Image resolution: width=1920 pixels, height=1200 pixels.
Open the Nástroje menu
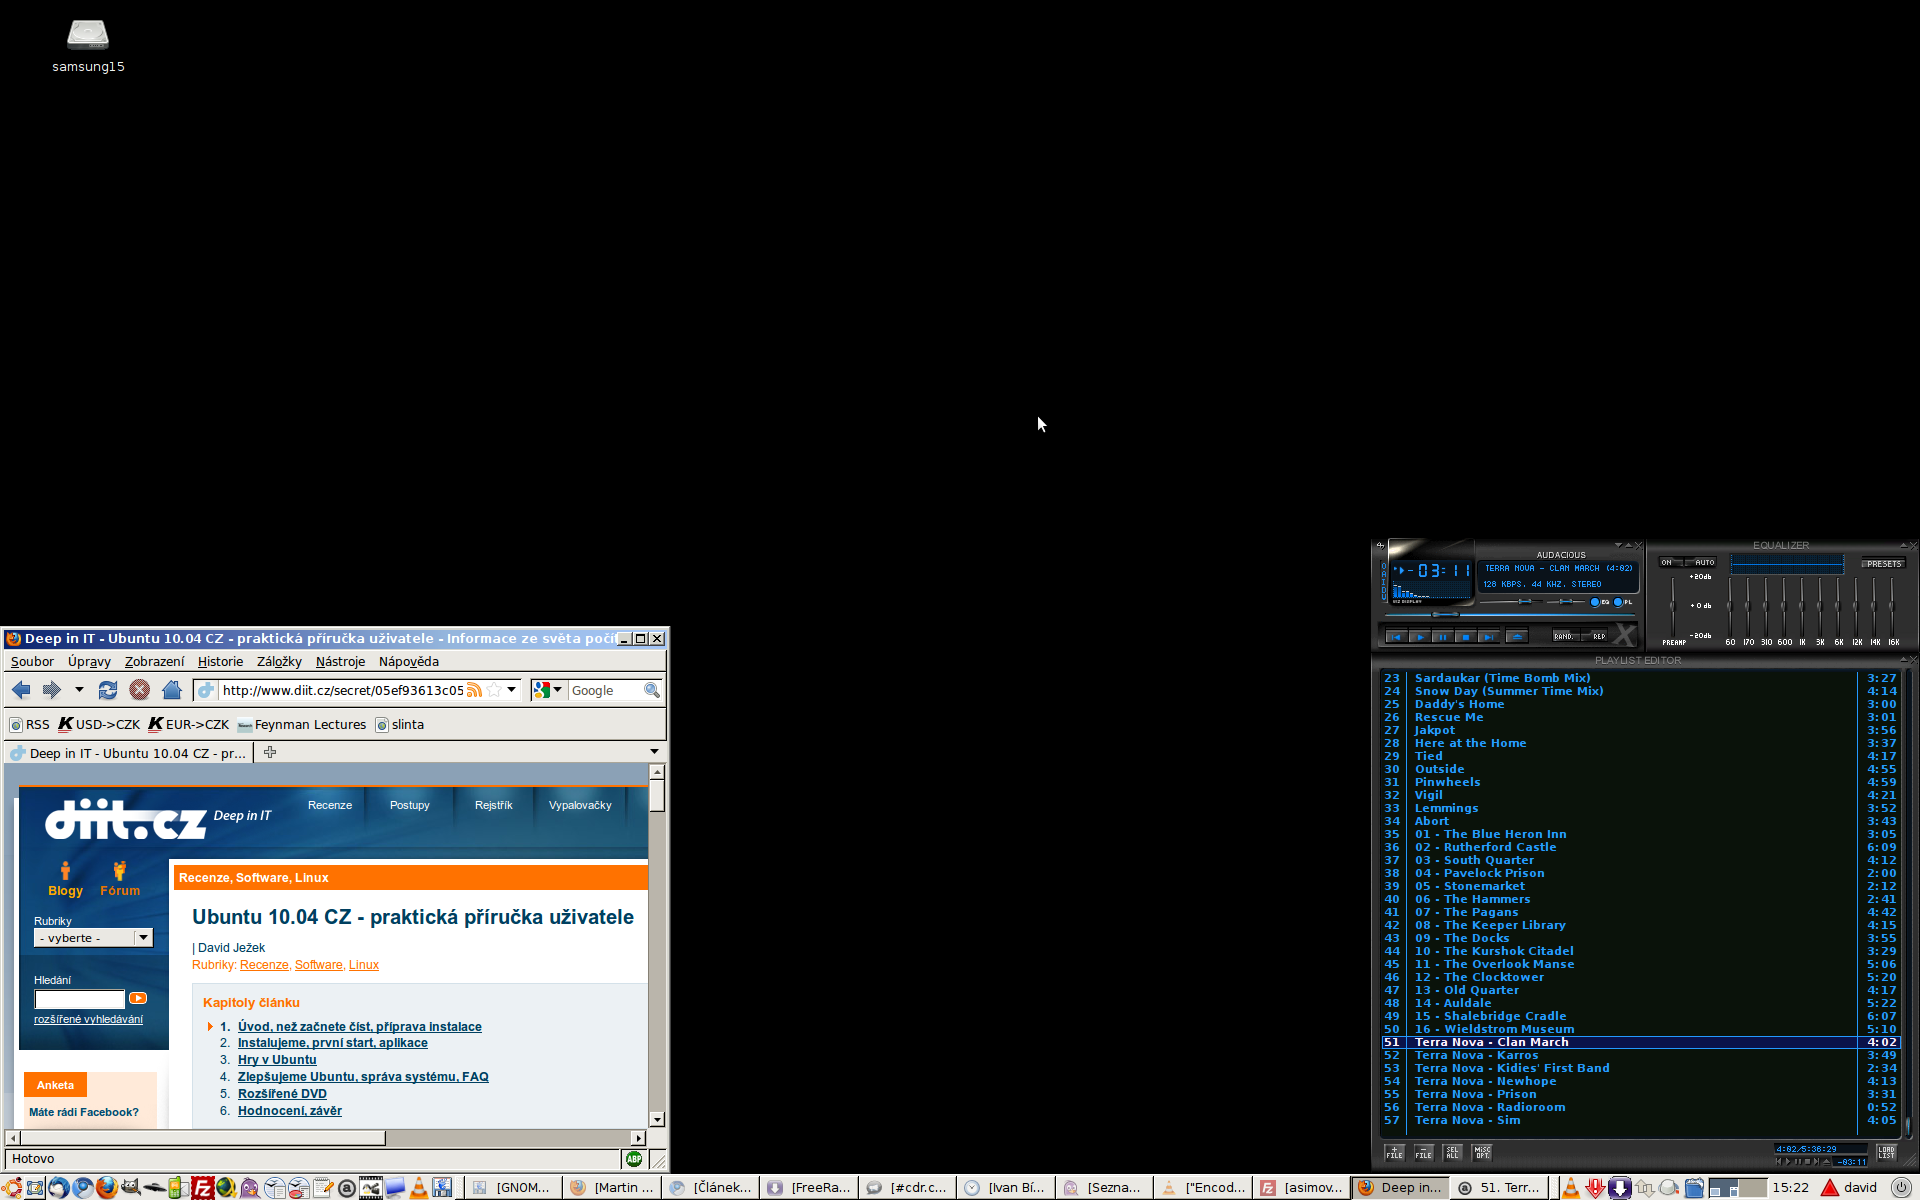coord(340,662)
